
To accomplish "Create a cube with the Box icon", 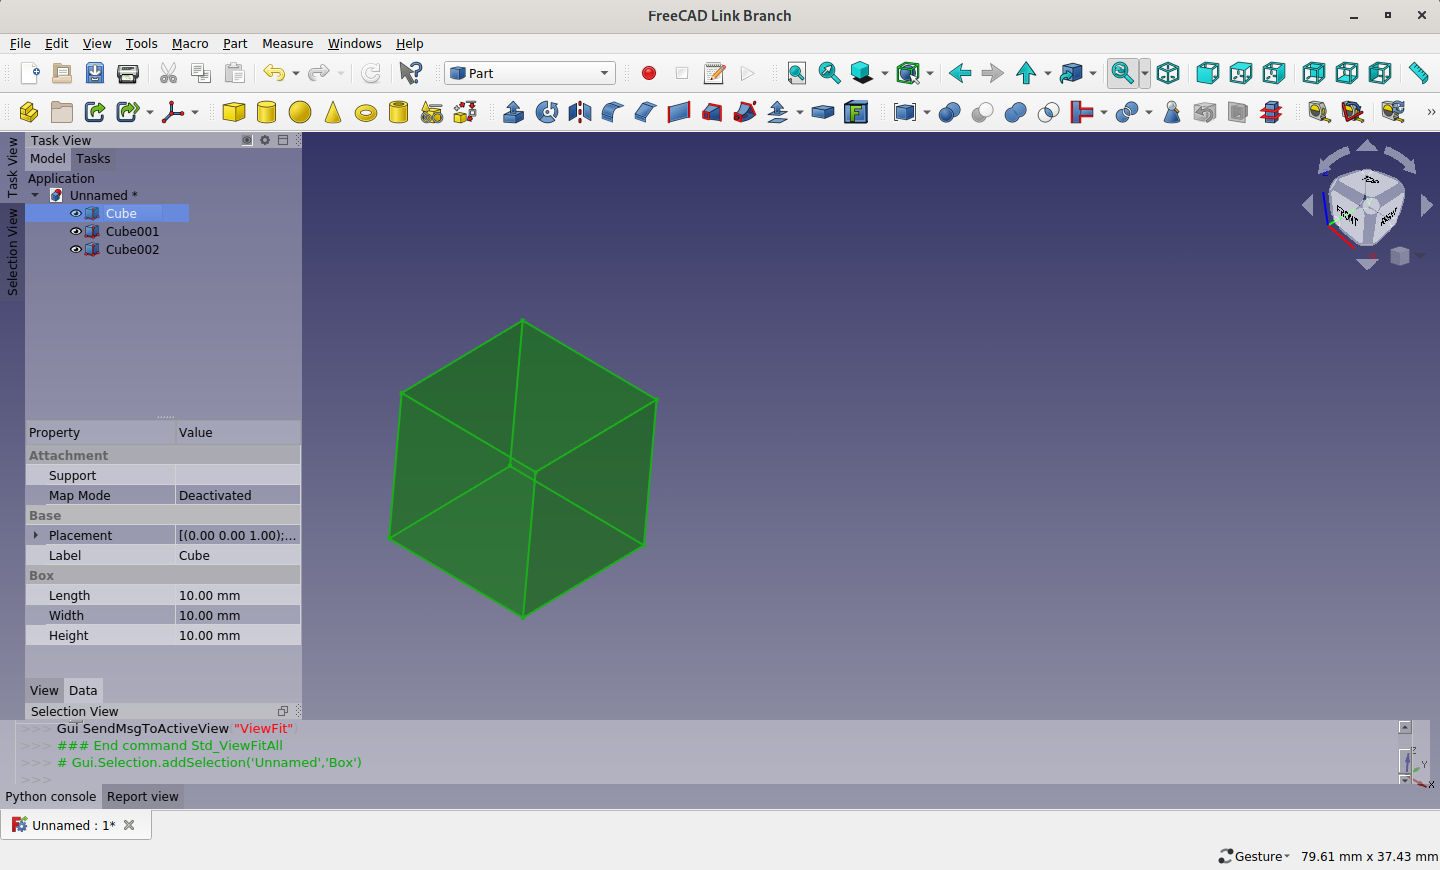I will (234, 112).
